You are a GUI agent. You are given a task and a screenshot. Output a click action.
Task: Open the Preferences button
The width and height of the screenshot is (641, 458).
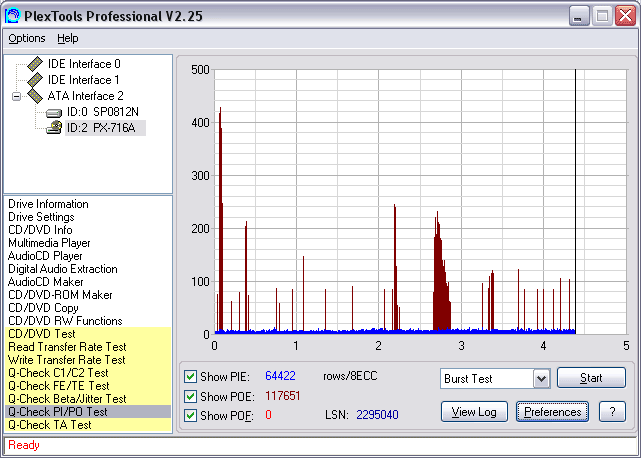click(x=552, y=411)
